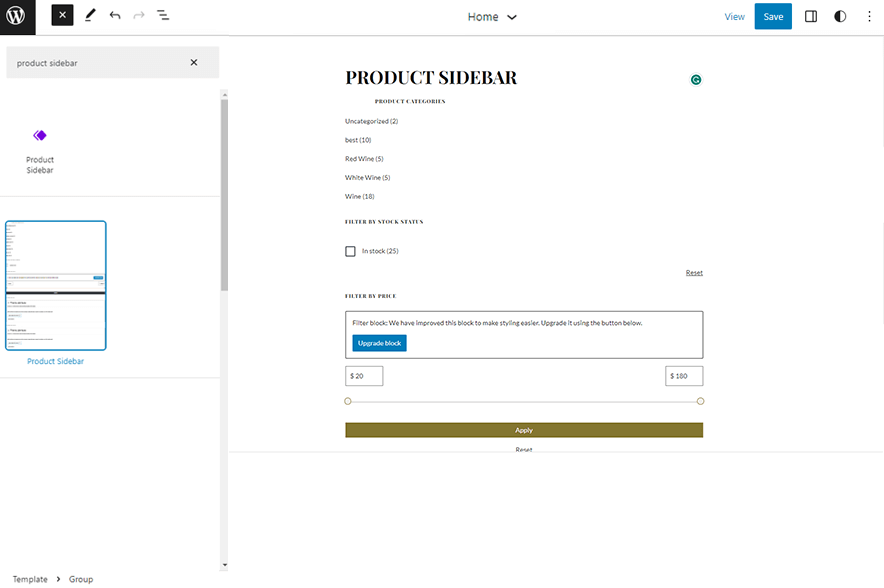Viewport: 884px width, 588px height.
Task: Open the Options three-dot menu
Action: click(868, 16)
